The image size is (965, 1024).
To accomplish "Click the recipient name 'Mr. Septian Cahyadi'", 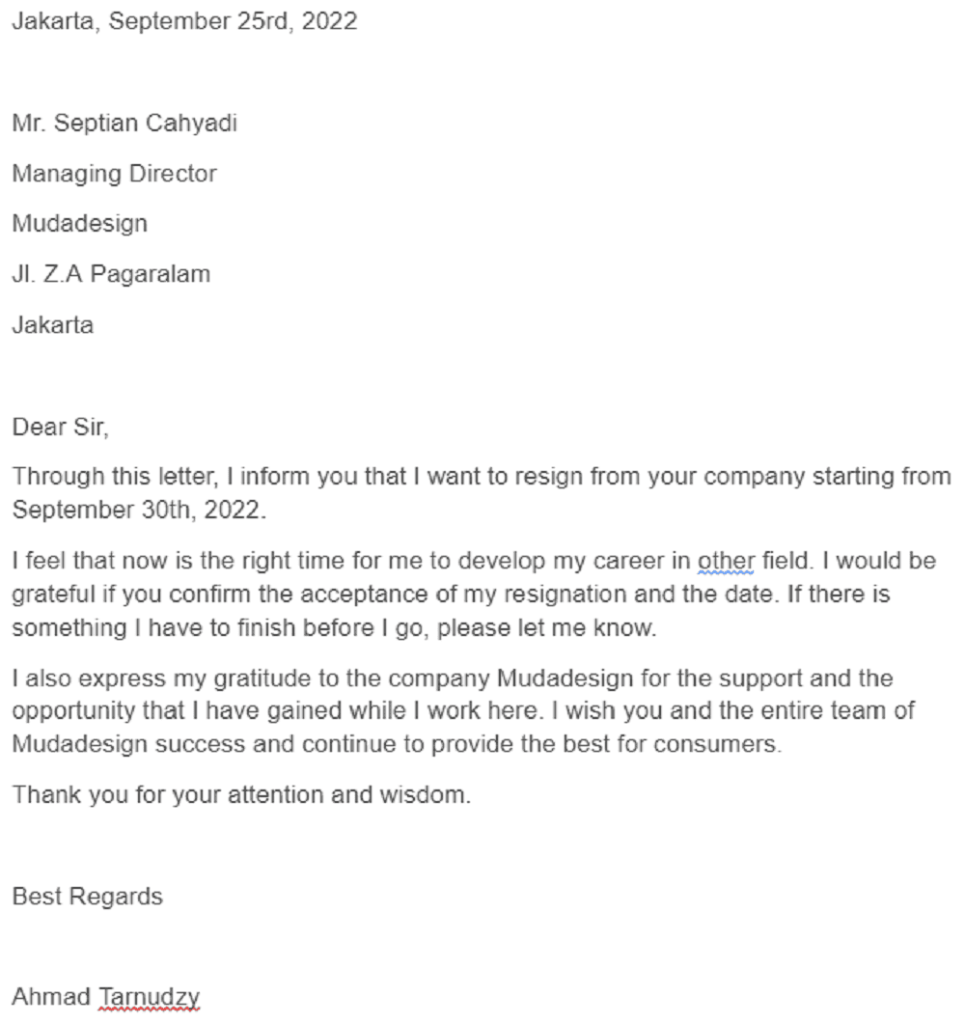I will click(124, 123).
